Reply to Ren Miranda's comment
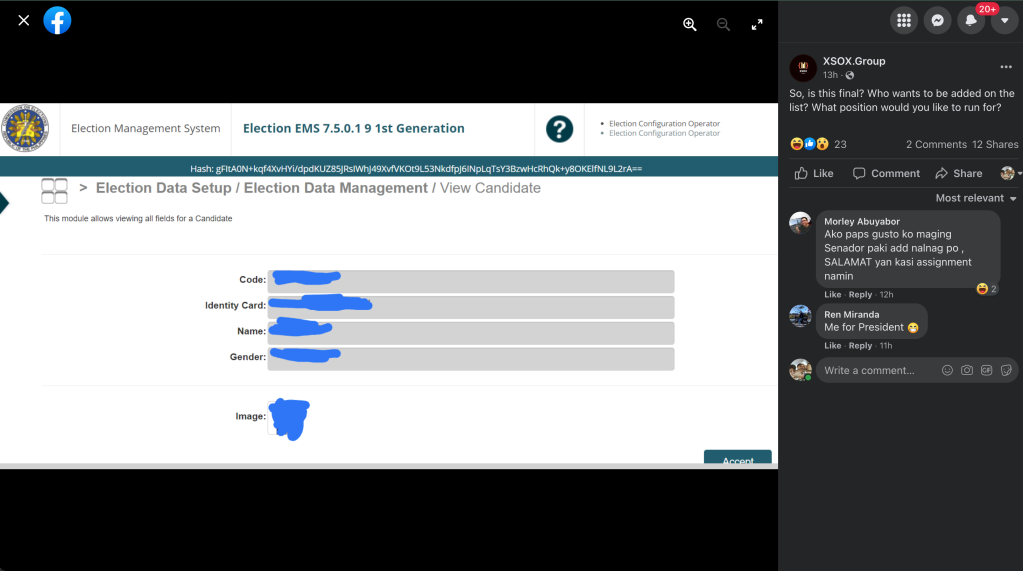 (860, 346)
